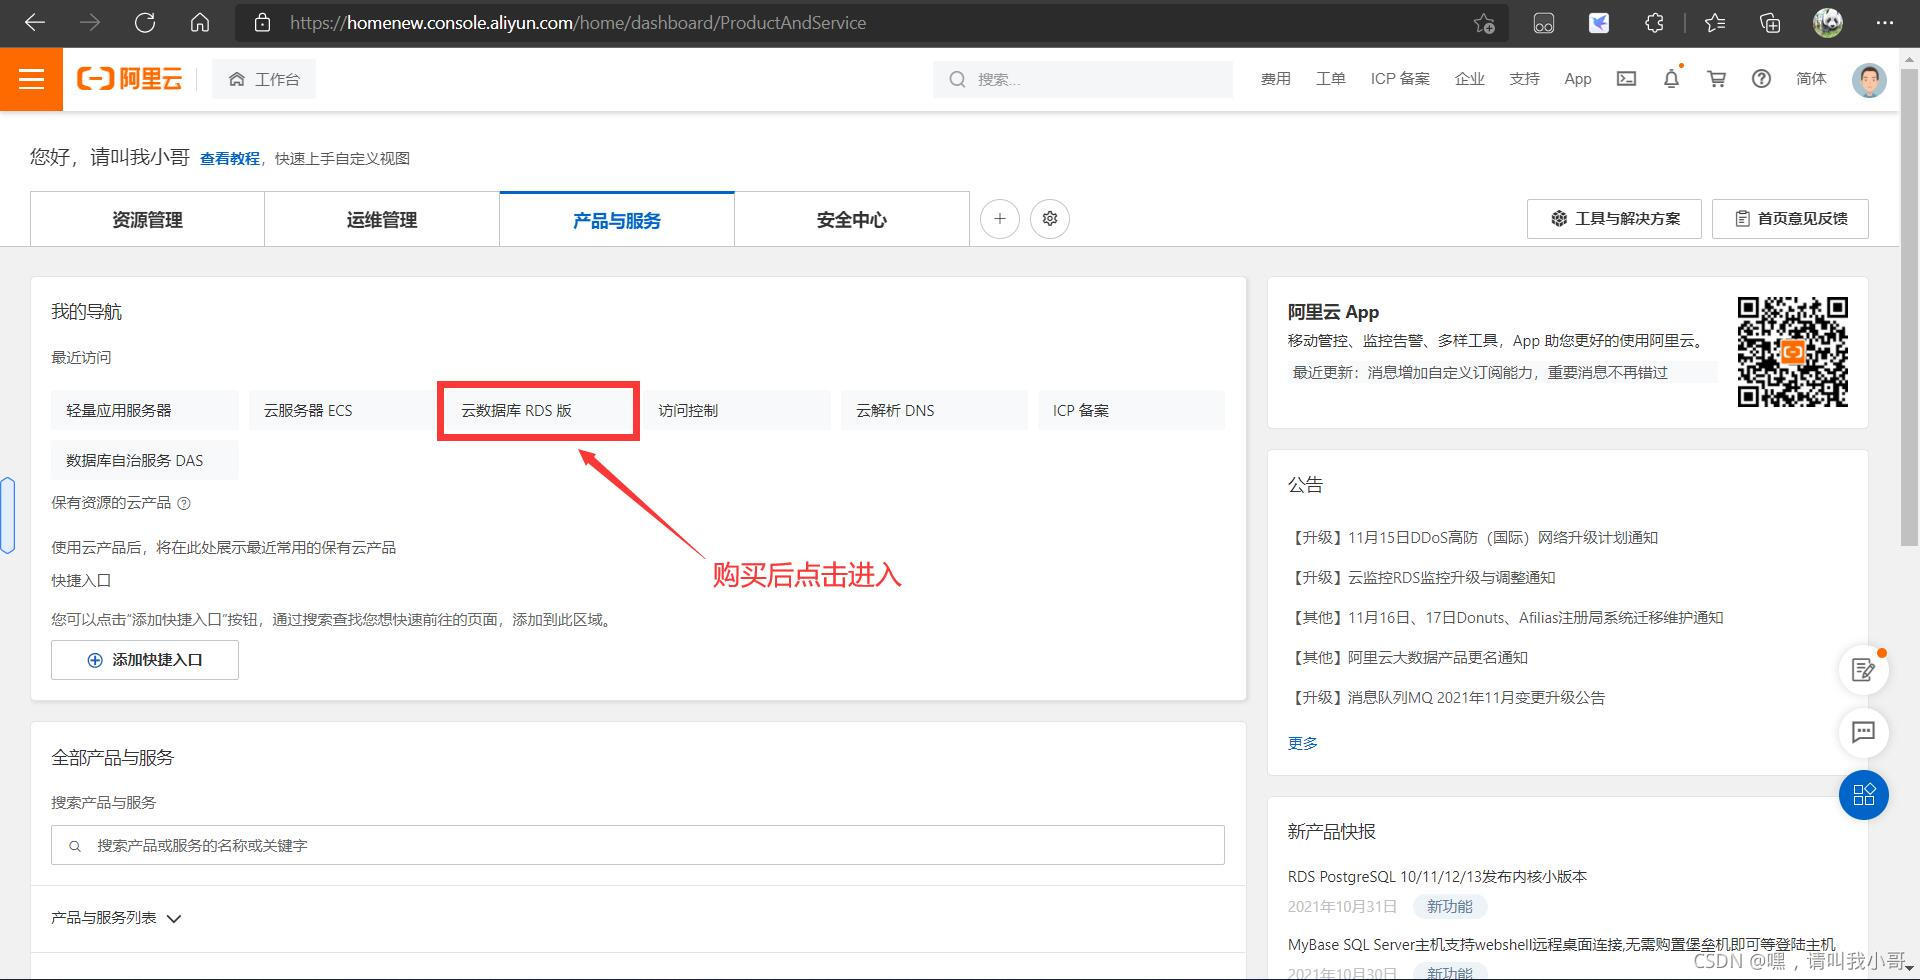1920x980 pixels.
Task: Open 工单 menu in header
Action: point(1330,79)
